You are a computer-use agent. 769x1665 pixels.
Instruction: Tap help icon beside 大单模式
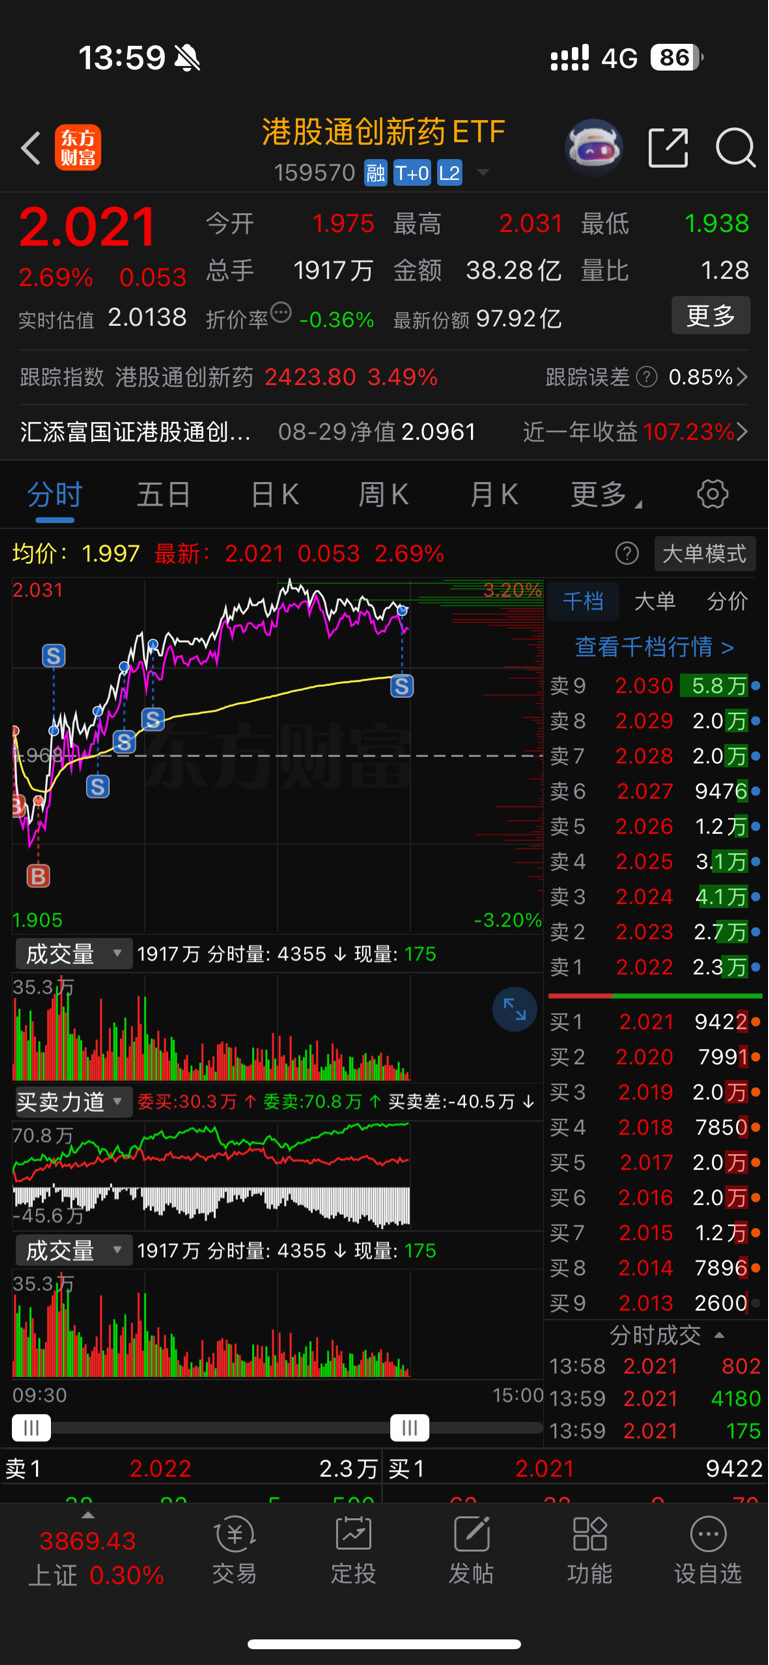click(627, 554)
